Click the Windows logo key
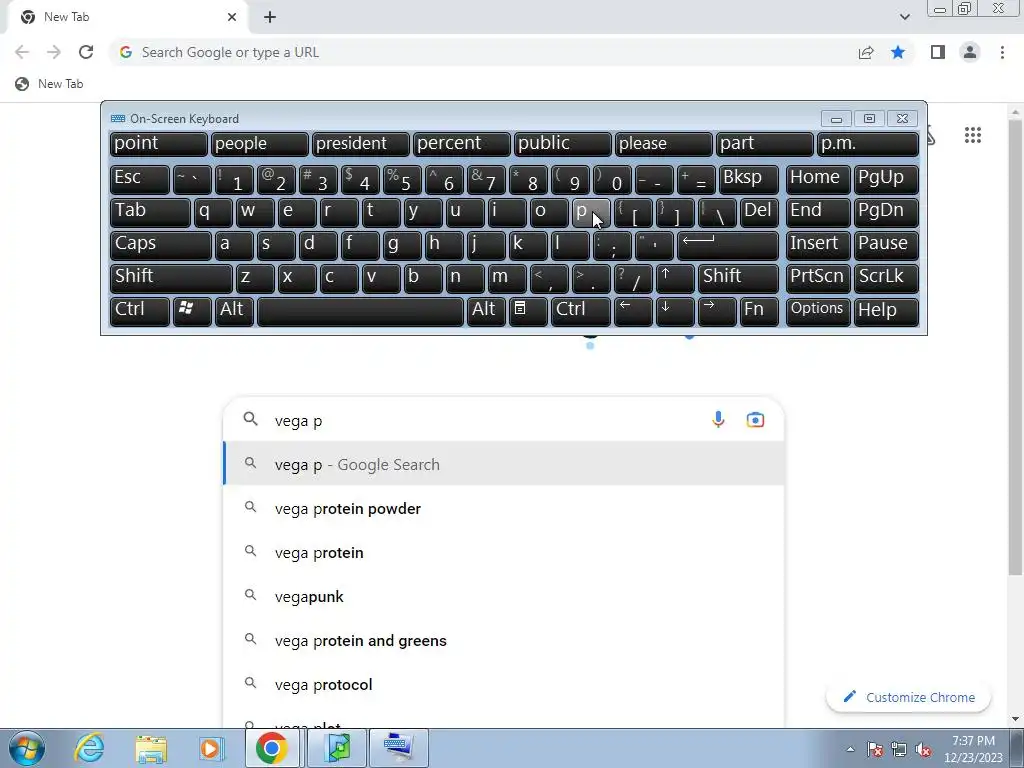This screenshot has height=768, width=1024. (x=192, y=311)
